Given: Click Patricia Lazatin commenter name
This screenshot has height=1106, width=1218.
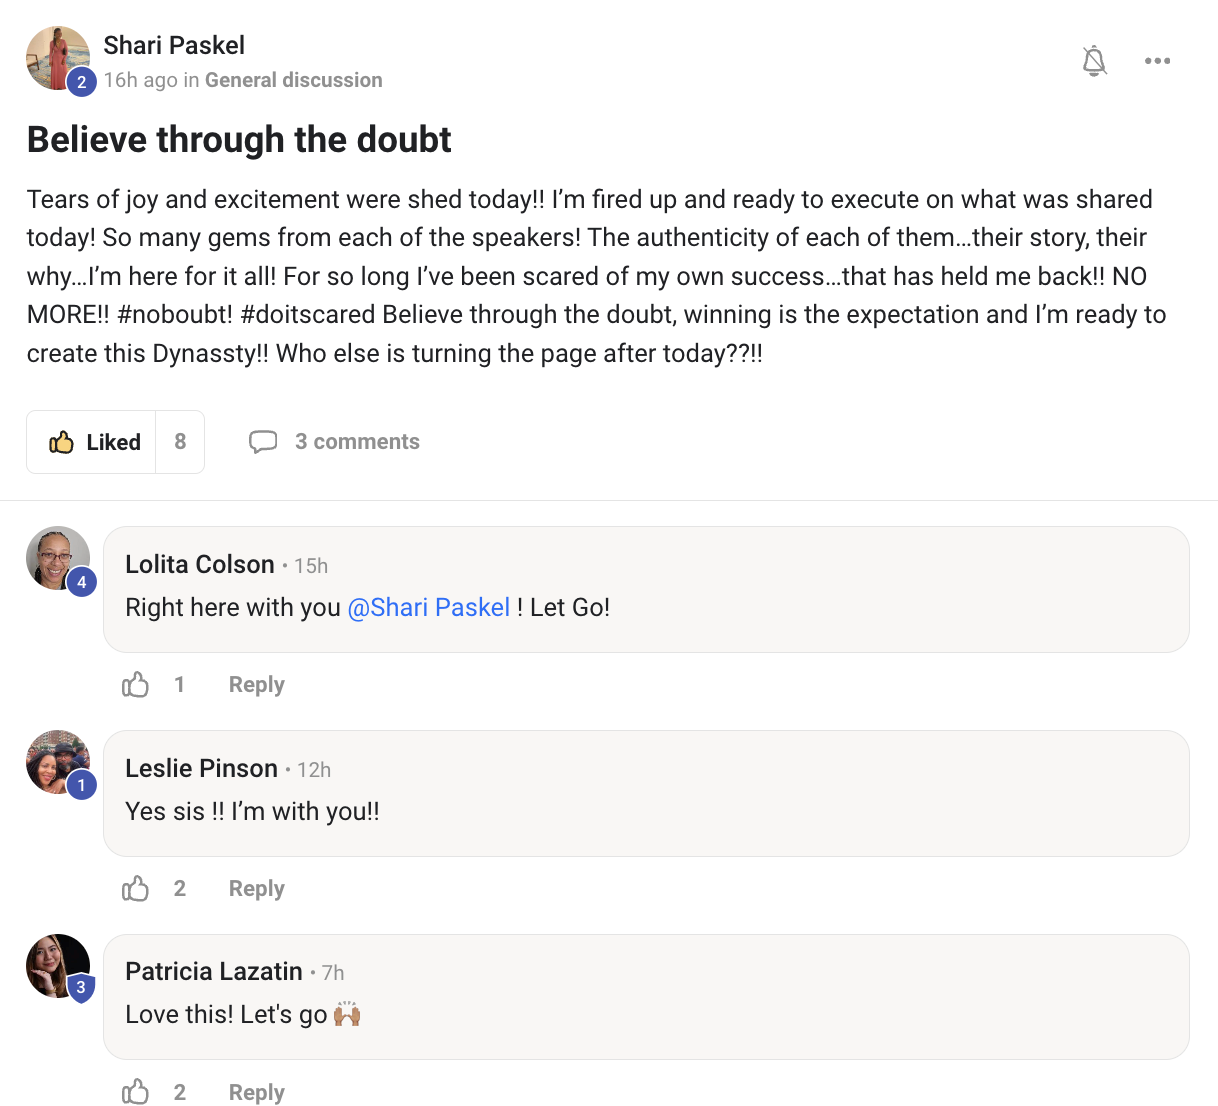Looking at the screenshot, I should tap(214, 972).
